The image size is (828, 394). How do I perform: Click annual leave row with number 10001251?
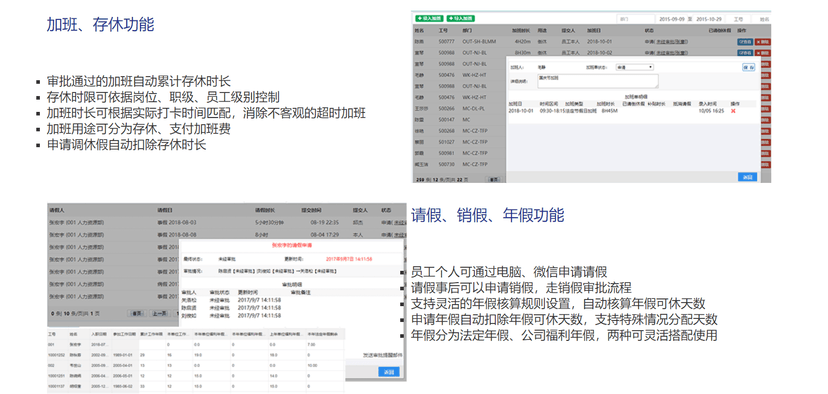click(196, 376)
